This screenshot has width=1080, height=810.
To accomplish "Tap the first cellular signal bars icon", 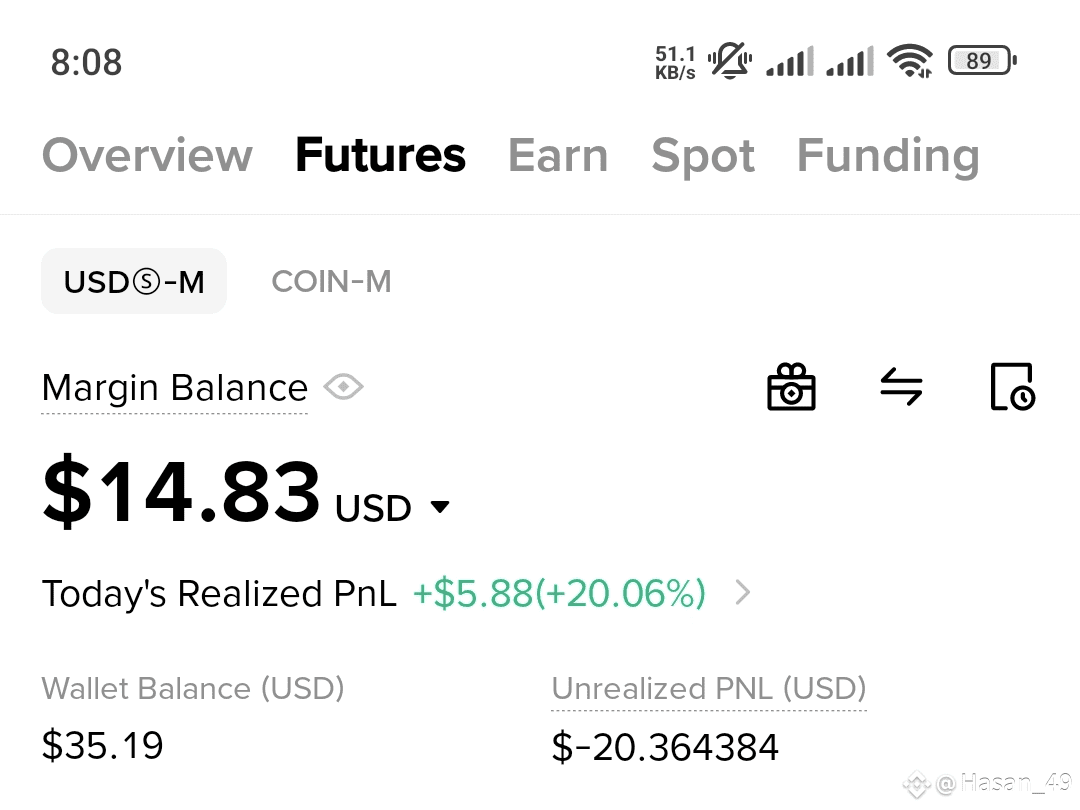I will click(x=790, y=61).
